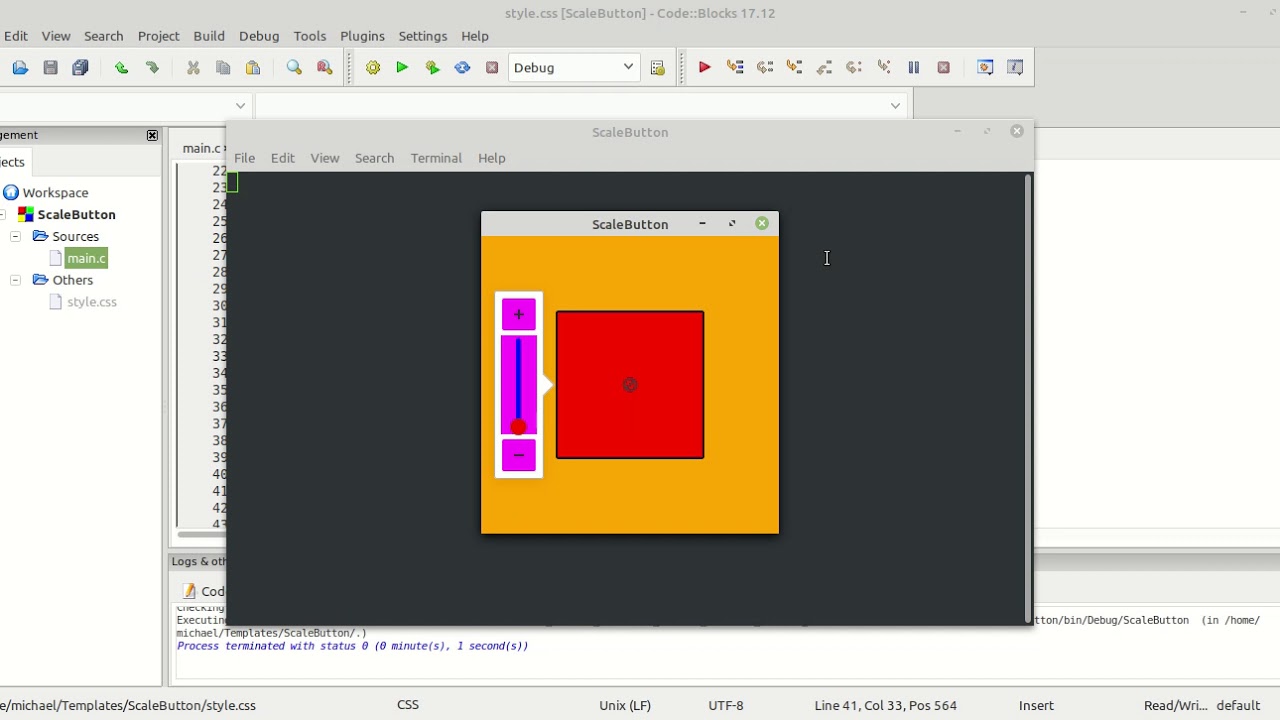The height and width of the screenshot is (720, 1280).
Task: Click the magenta minus scale button
Action: pyautogui.click(x=518, y=455)
